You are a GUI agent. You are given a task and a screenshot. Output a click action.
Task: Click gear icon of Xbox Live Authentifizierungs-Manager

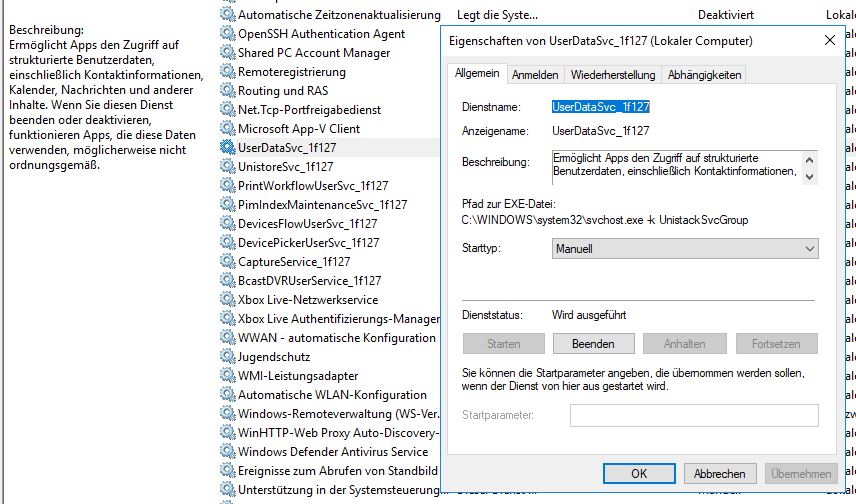pos(227,318)
